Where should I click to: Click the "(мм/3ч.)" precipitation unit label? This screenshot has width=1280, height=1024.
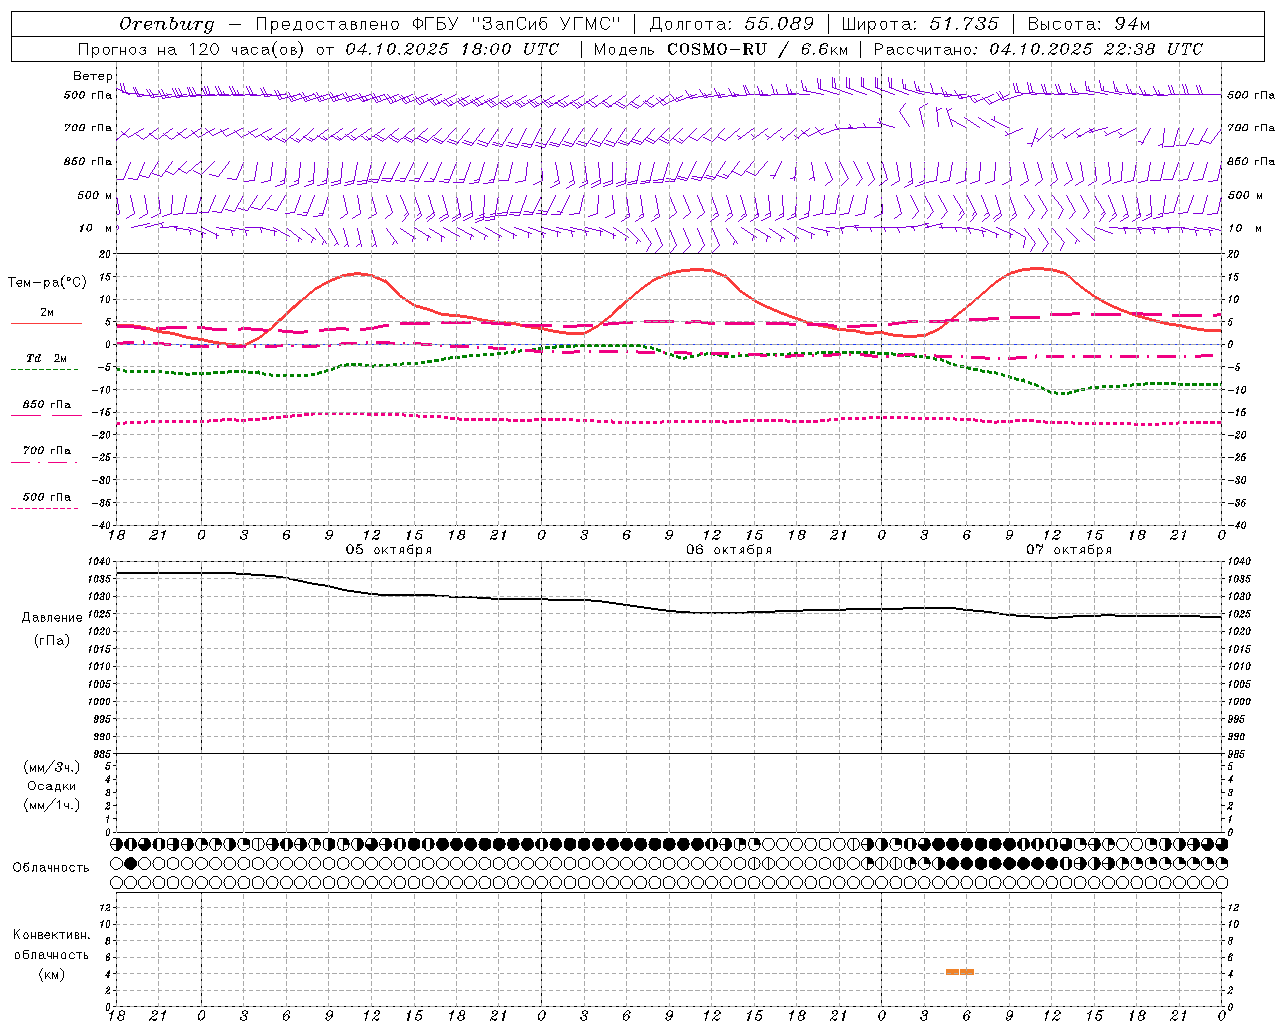coord(52,767)
